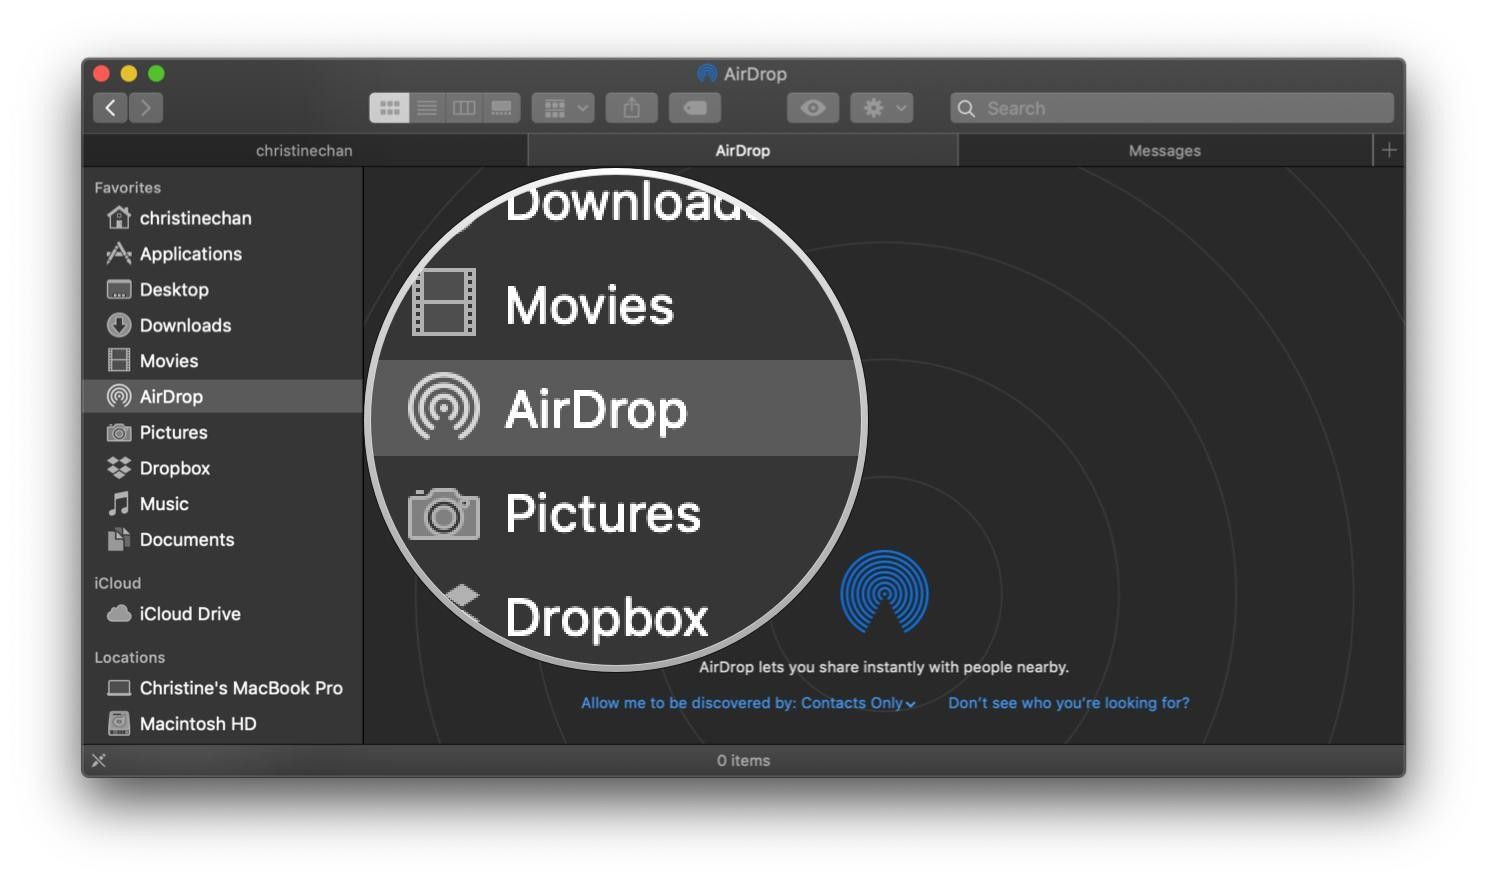
Task: Click the iCloud Drive cloud icon
Action: click(119, 614)
